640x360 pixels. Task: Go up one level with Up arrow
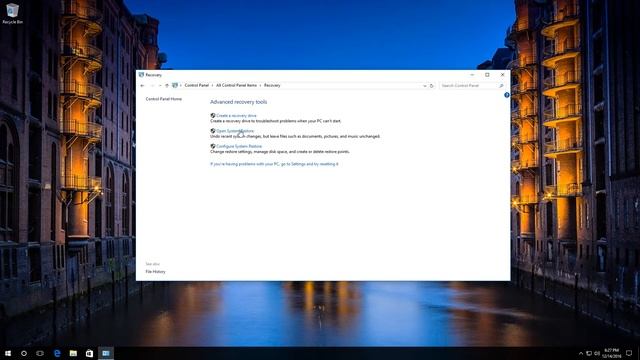tap(167, 86)
